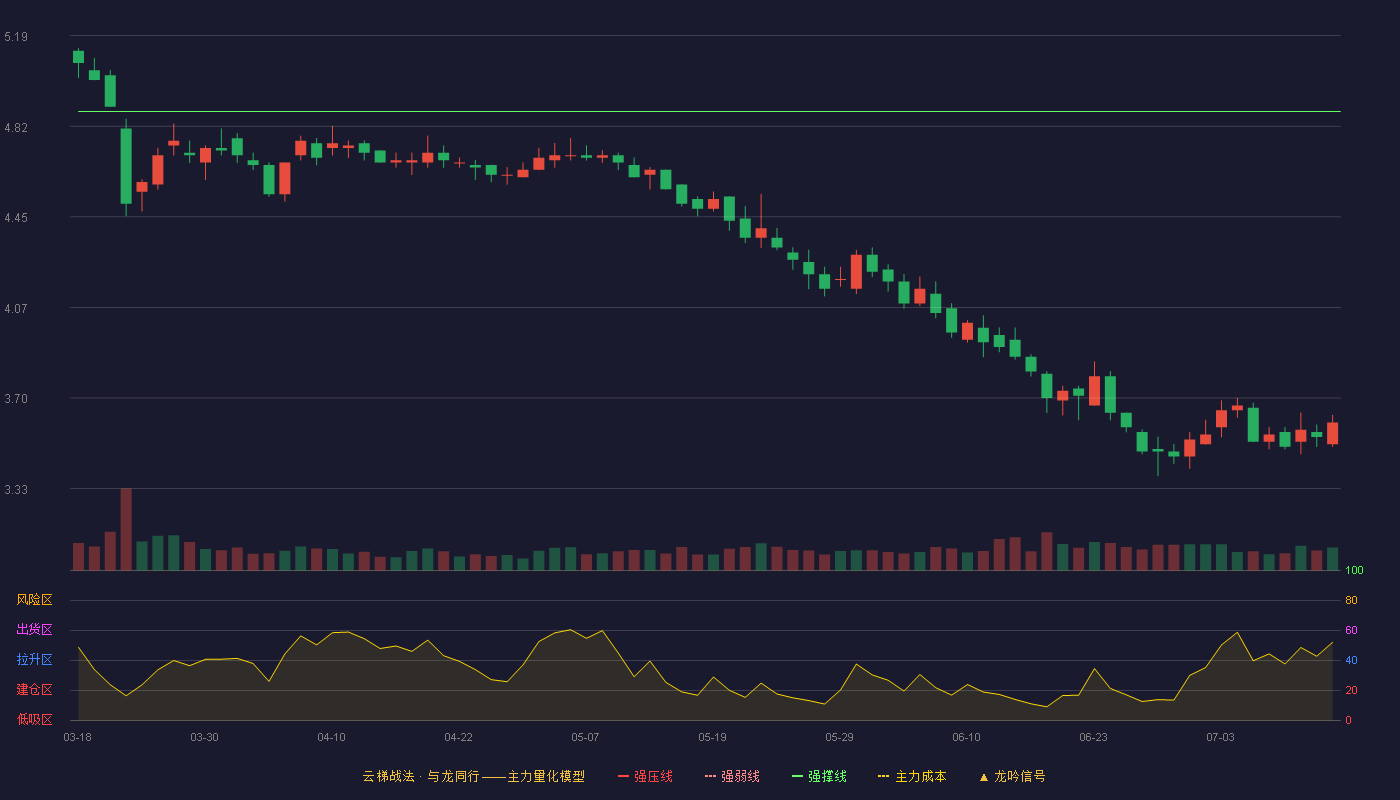Click the 4.82 price axis label
This screenshot has height=800, width=1400.
click(16, 128)
